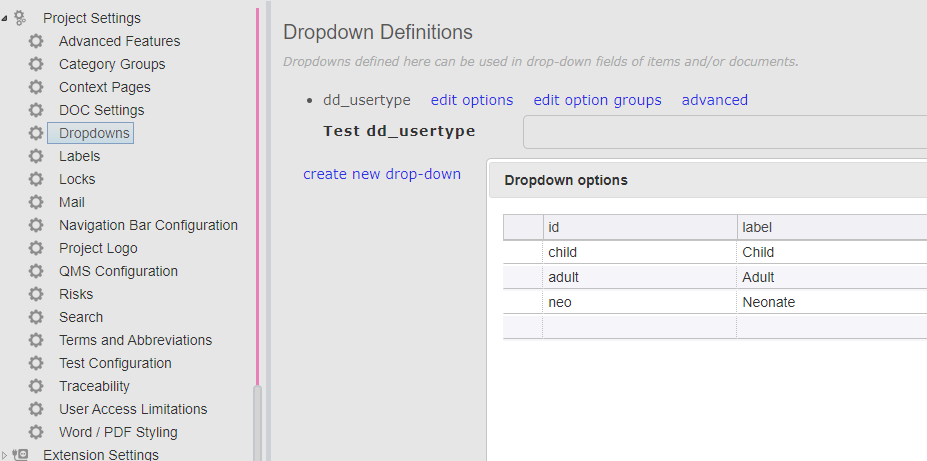This screenshot has height=461, width=927.
Task: Click the empty id cell in last row
Action: pos(639,326)
